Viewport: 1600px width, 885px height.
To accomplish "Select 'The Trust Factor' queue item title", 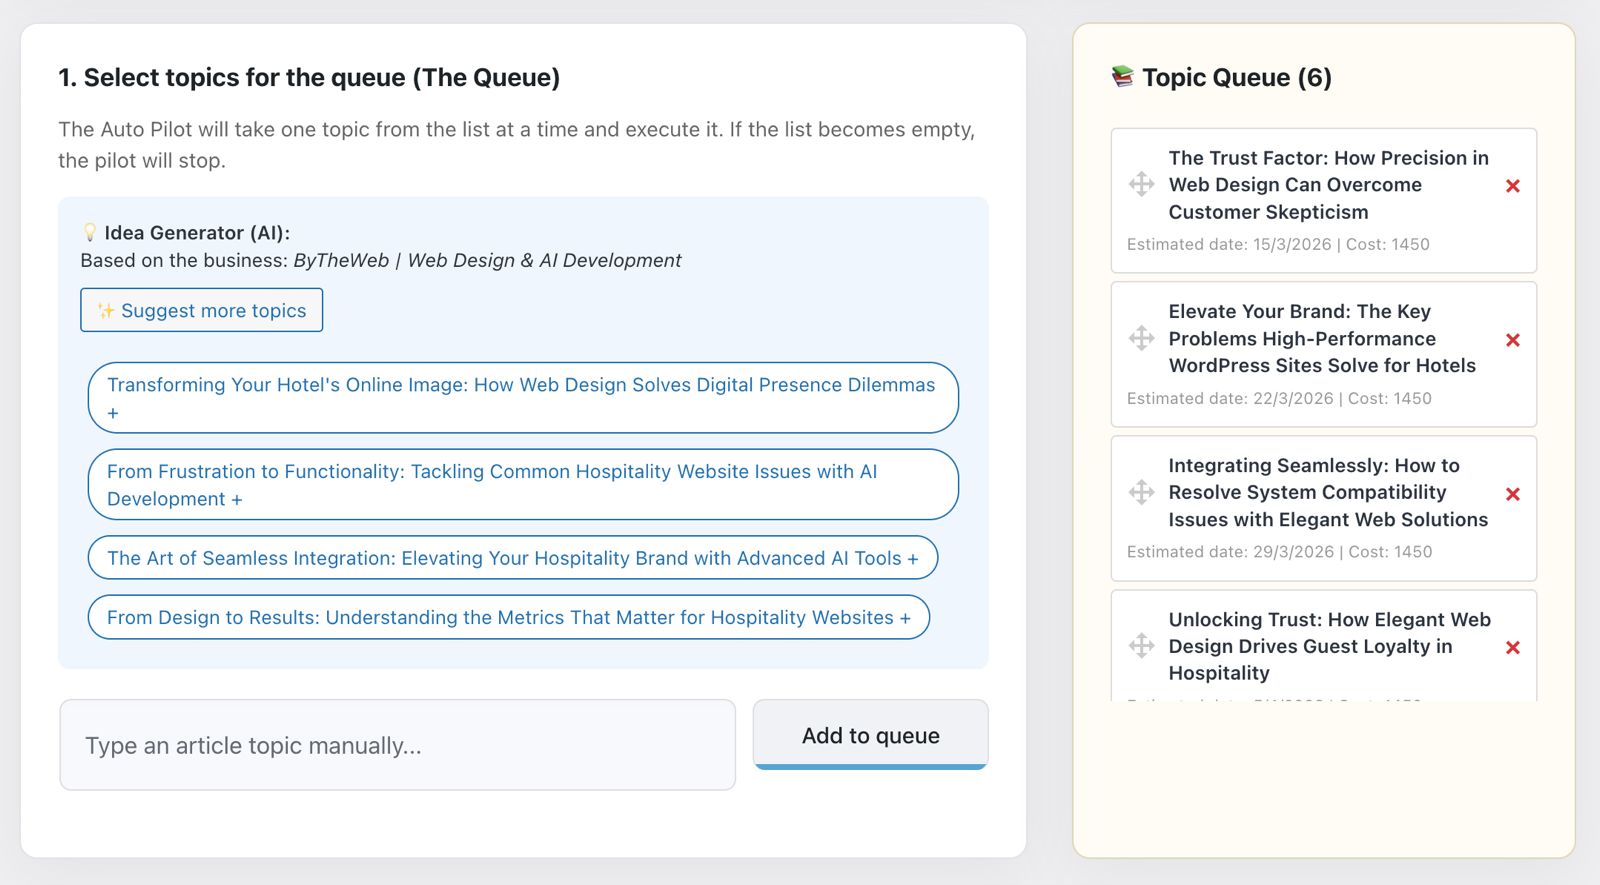I will (1328, 185).
